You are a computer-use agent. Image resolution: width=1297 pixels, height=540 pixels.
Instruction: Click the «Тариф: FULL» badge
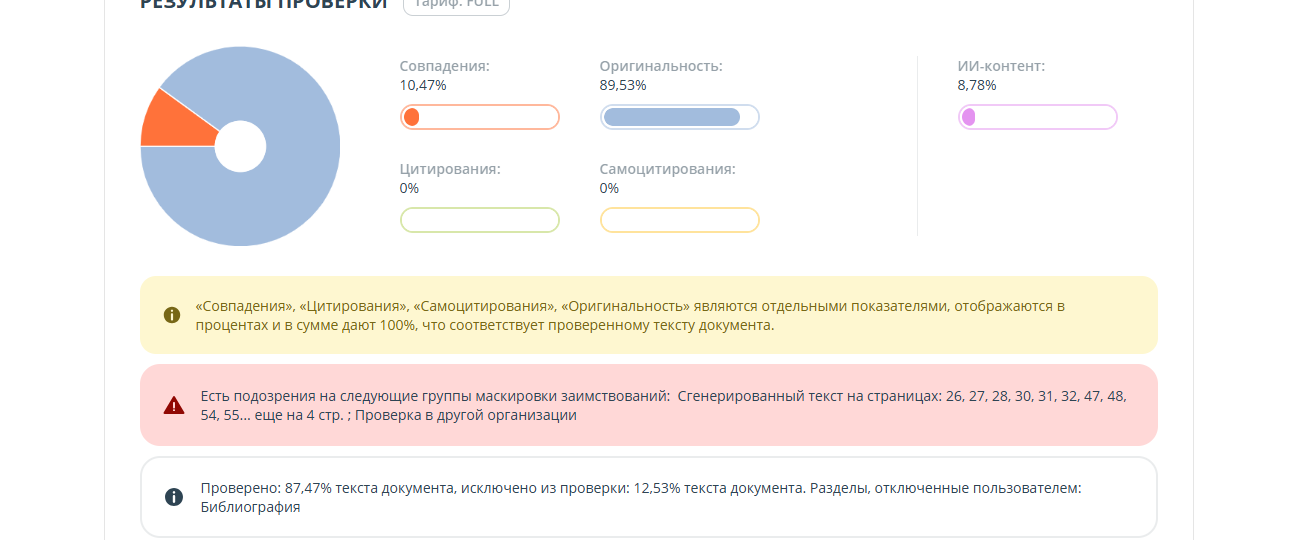[456, 4]
